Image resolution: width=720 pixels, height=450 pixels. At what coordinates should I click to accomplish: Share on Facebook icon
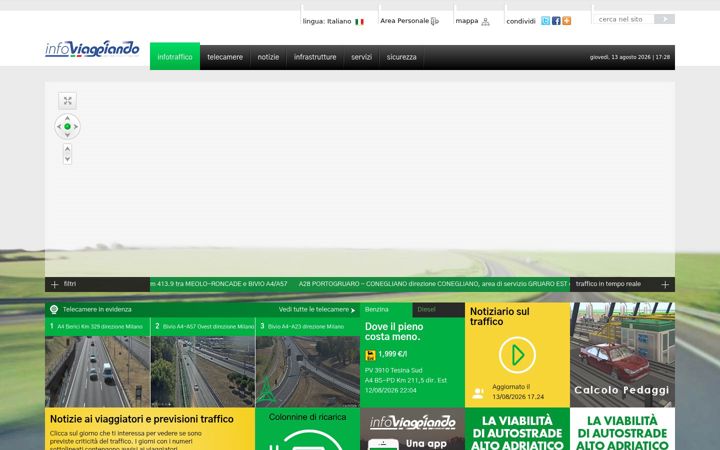point(556,21)
